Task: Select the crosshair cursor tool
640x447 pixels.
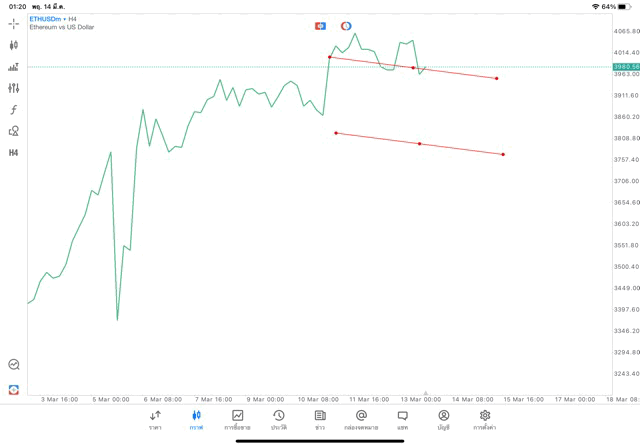Action: click(x=14, y=23)
